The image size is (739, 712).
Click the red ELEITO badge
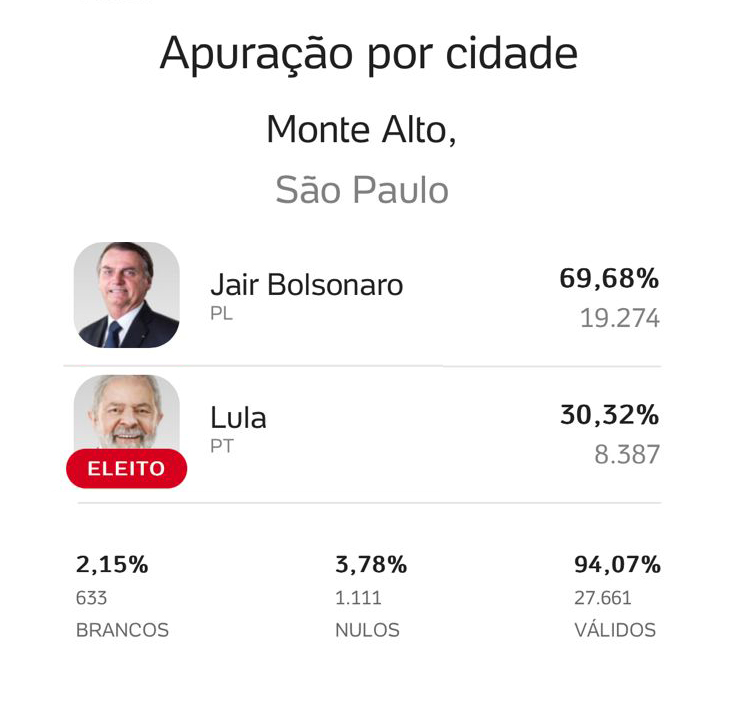127,468
